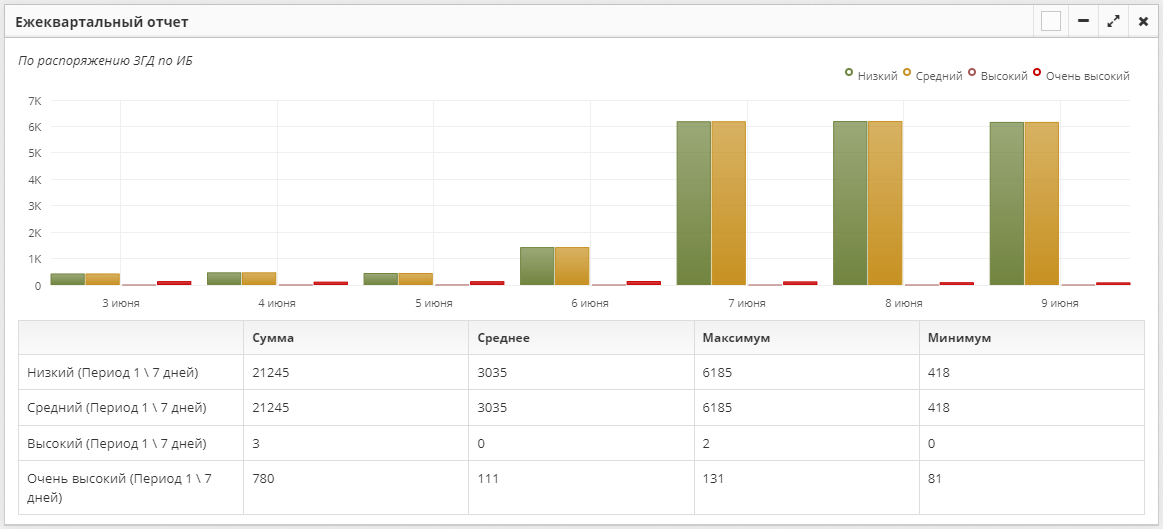Click Максимум value 2 in Высокий row
This screenshot has width=1163, height=529.
[706, 444]
